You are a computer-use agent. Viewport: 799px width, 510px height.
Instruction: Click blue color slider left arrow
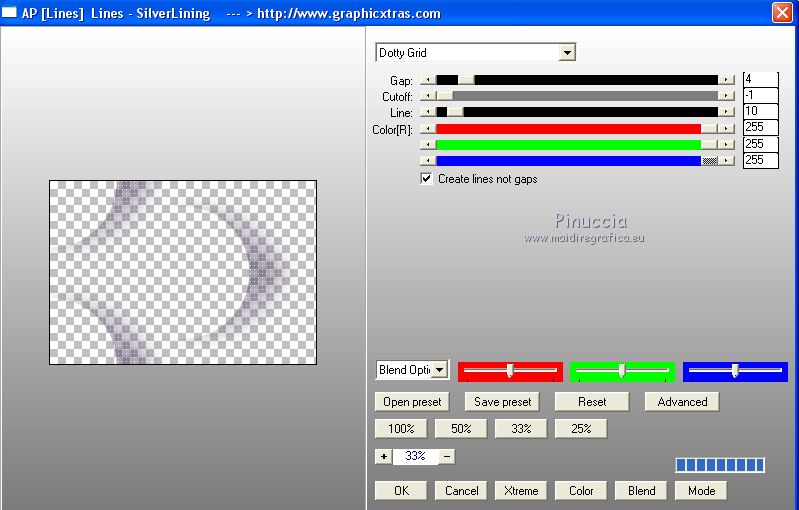pos(428,160)
